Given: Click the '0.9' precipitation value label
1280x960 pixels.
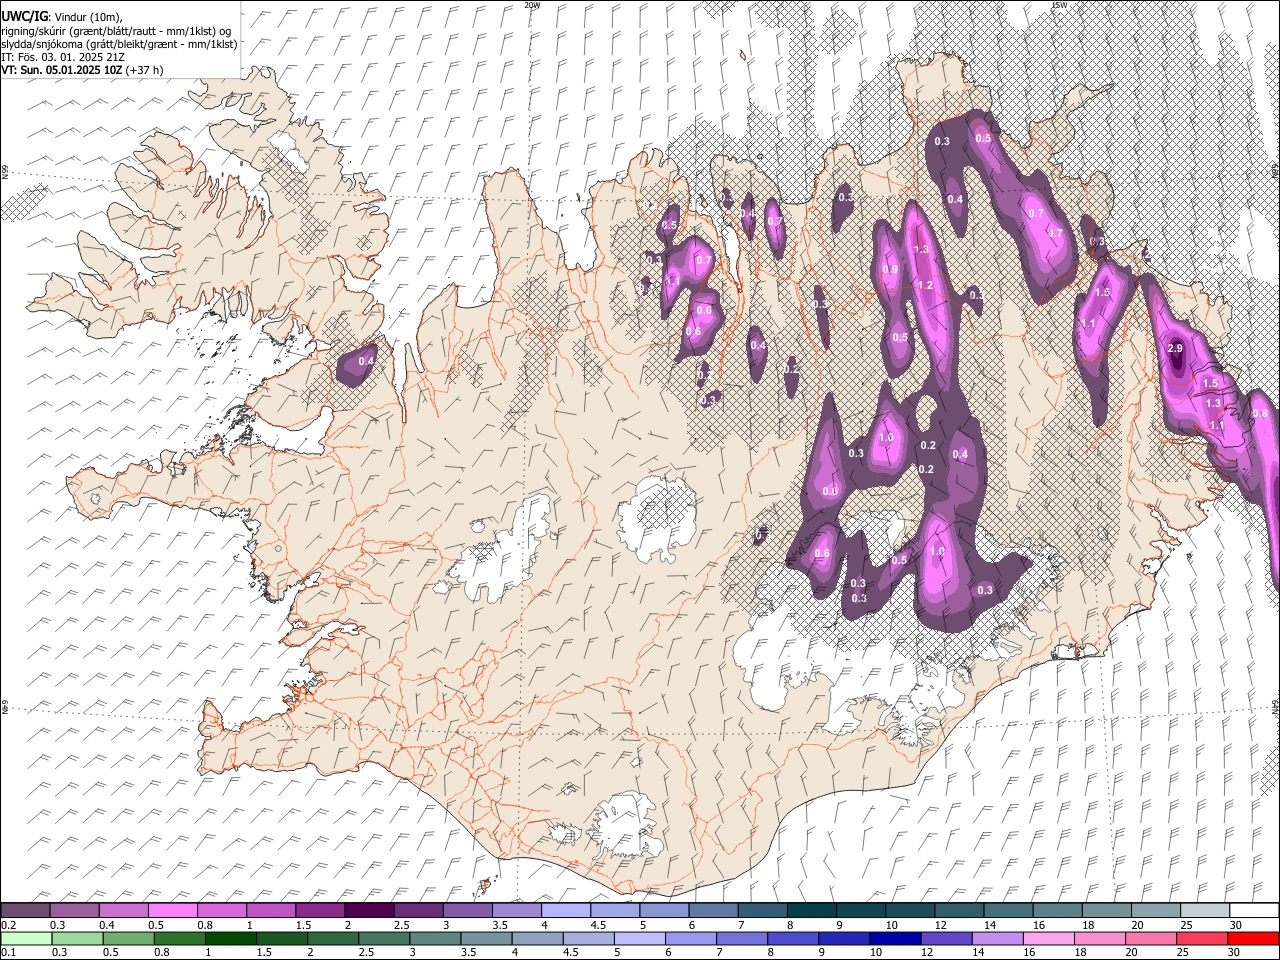Looking at the screenshot, I should click(890, 270).
